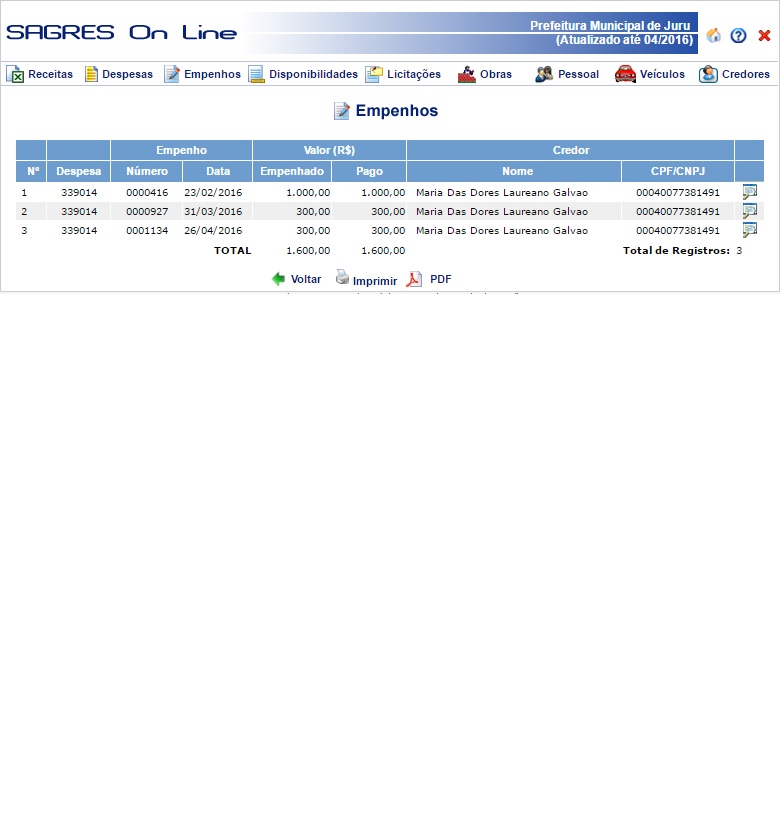This screenshot has height=823, width=780.
Task: Click the red X close icon
Action: tap(764, 36)
